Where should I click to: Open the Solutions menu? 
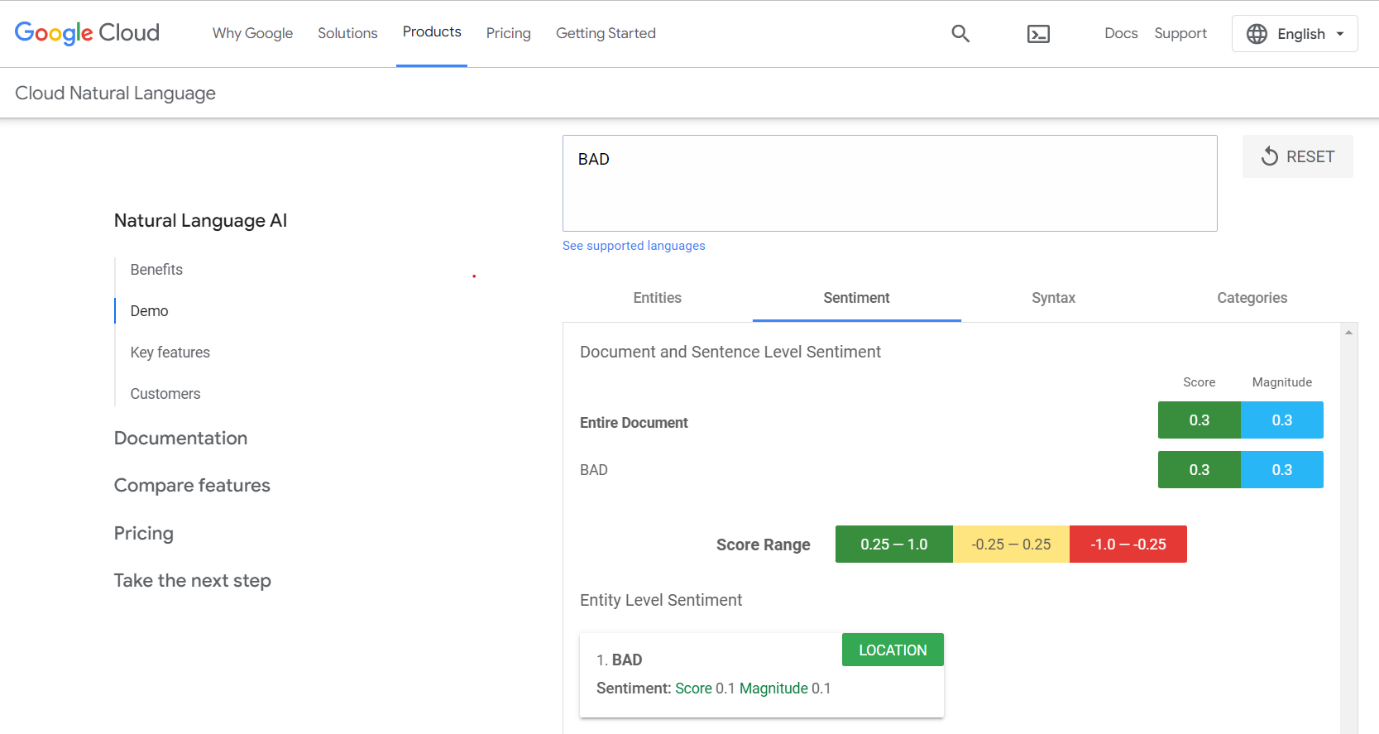[x=347, y=33]
